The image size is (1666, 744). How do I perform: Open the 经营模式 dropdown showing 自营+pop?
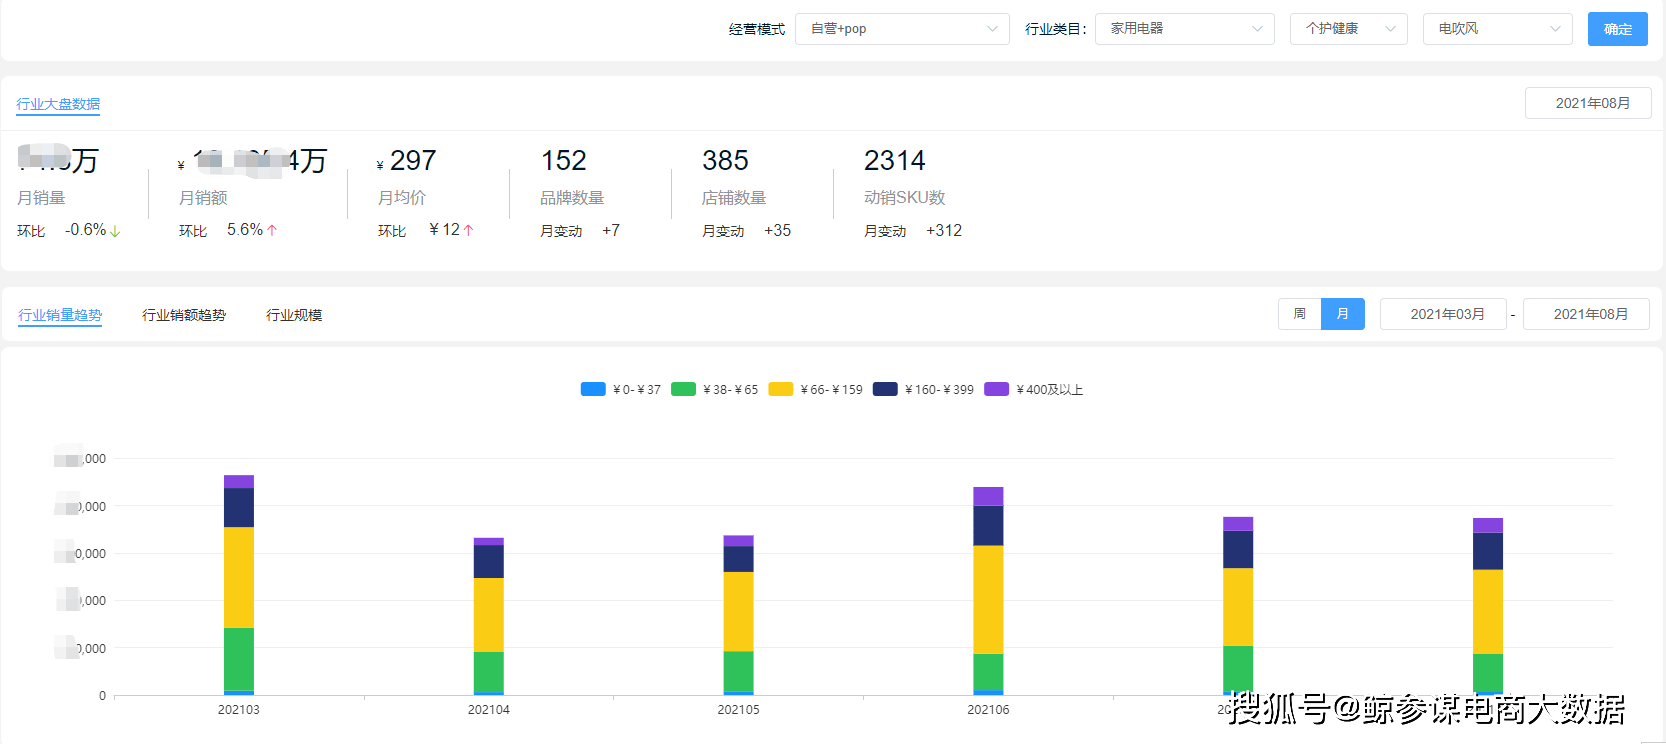pos(902,29)
